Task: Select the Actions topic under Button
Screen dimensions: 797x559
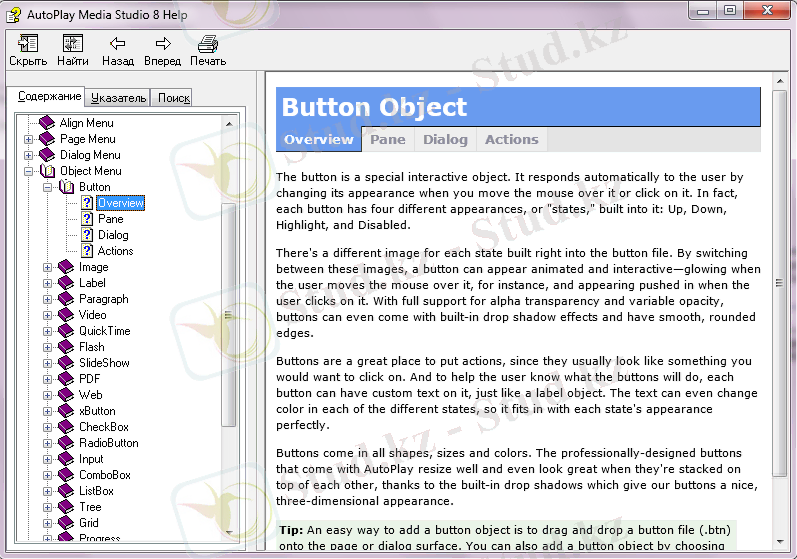Action: click(115, 251)
